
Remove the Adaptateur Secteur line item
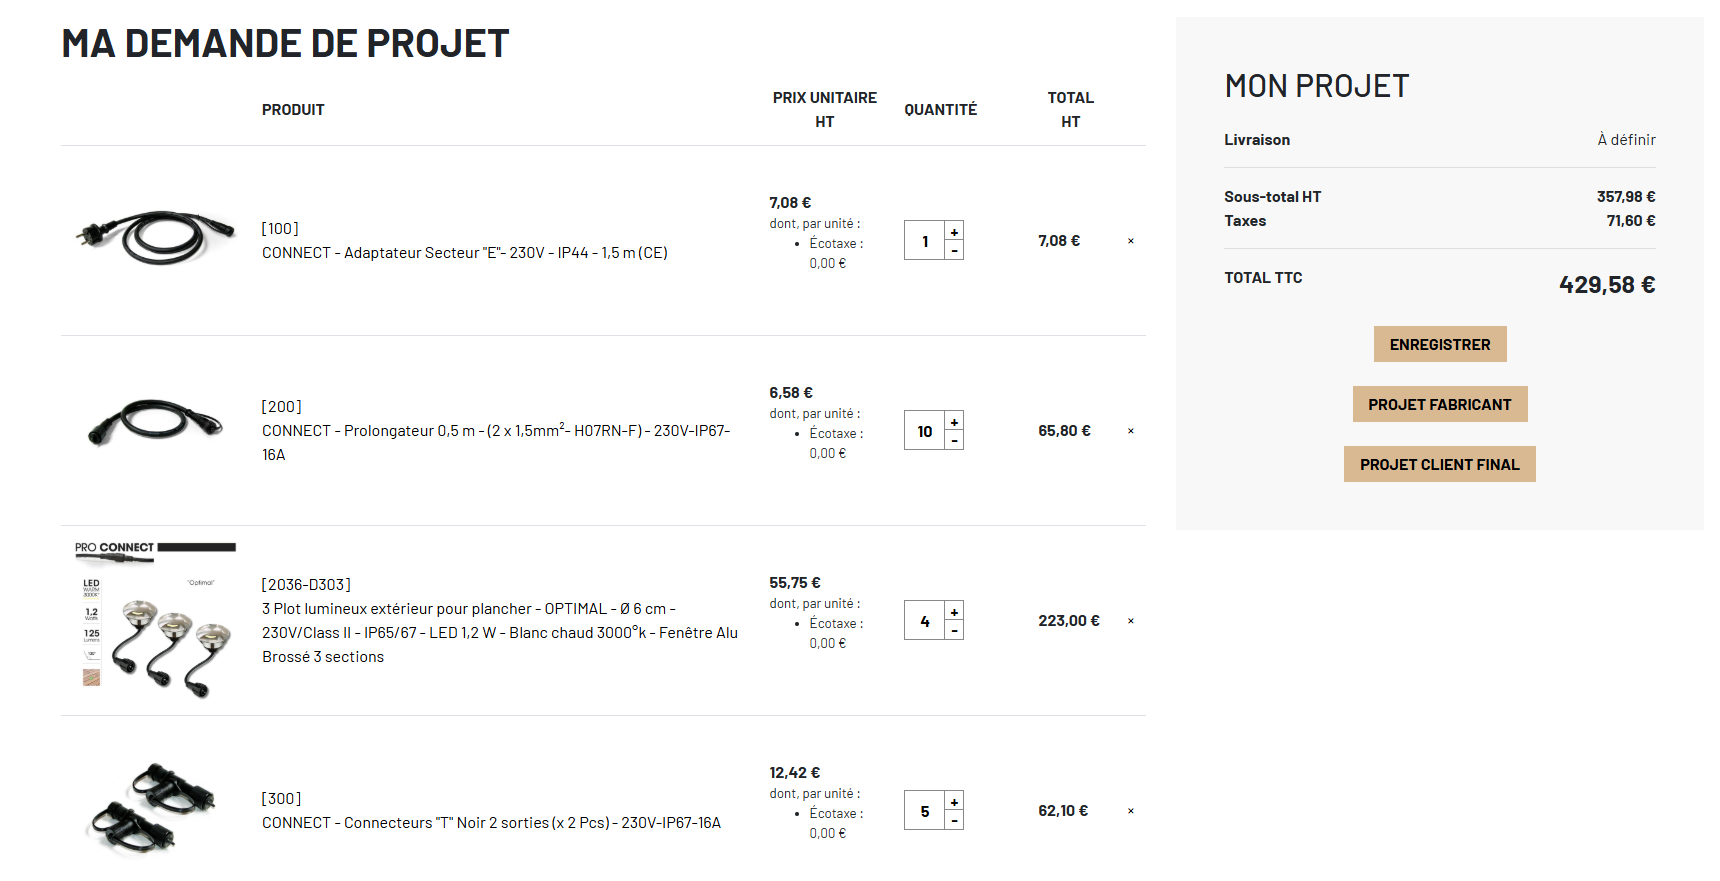[x=1131, y=241]
